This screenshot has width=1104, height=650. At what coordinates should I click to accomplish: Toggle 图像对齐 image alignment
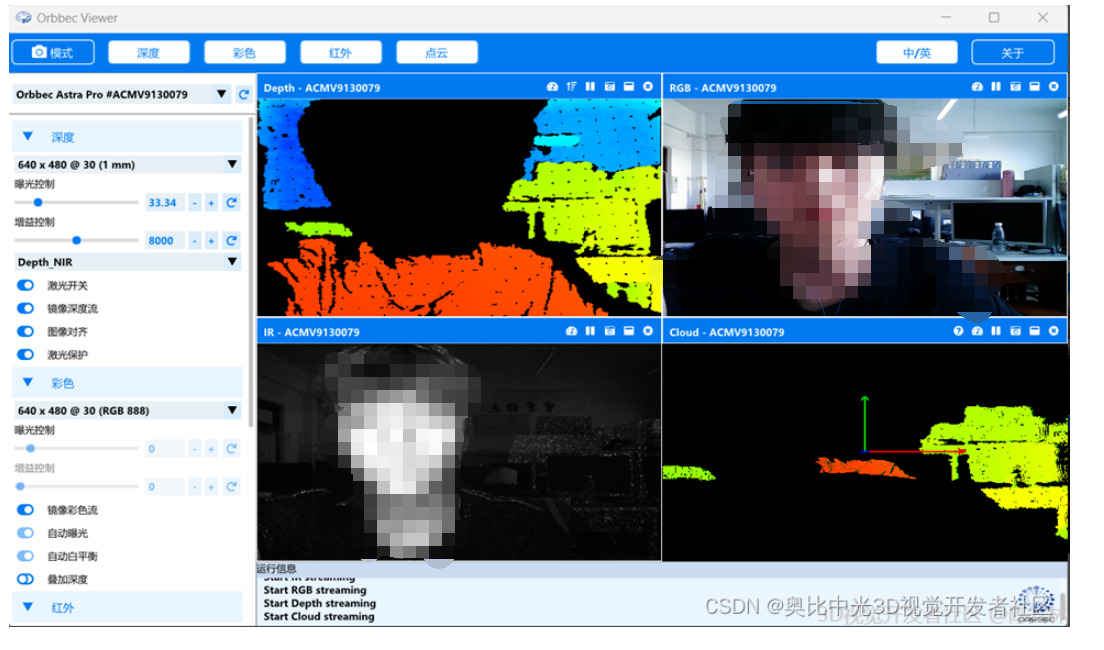pyautogui.click(x=25, y=332)
